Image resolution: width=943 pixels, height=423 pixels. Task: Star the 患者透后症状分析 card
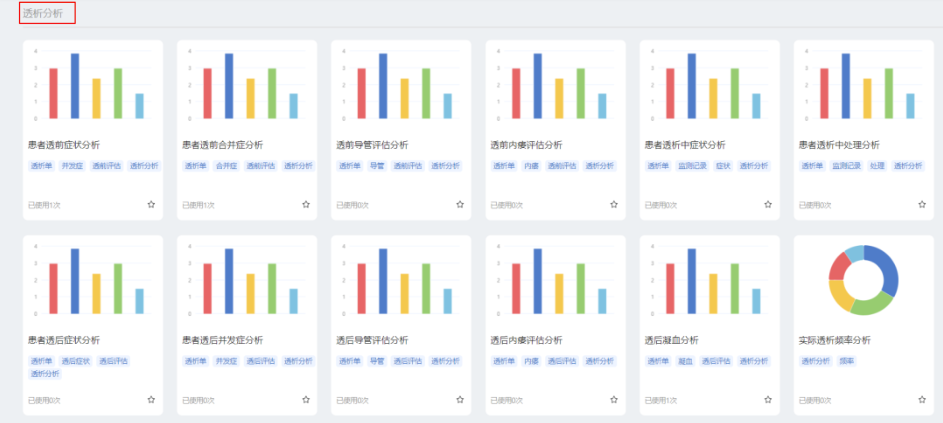(x=151, y=399)
